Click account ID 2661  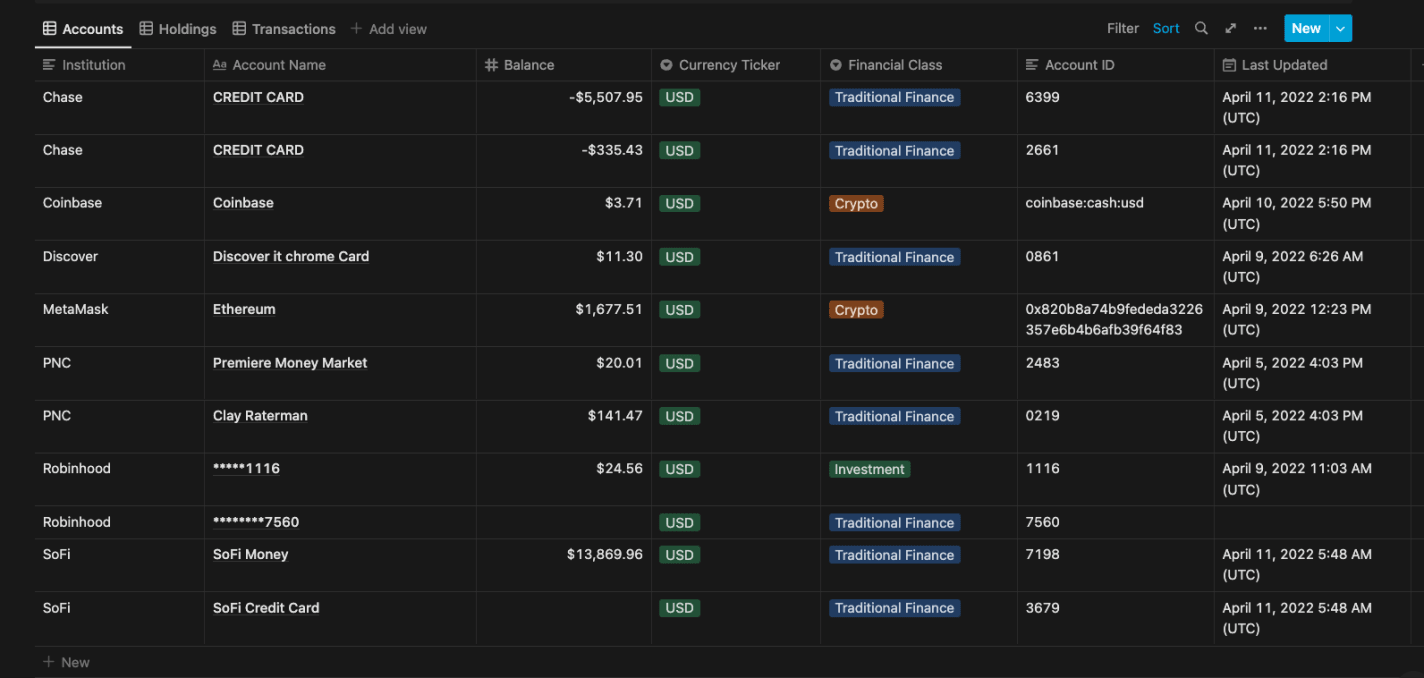tap(1042, 150)
